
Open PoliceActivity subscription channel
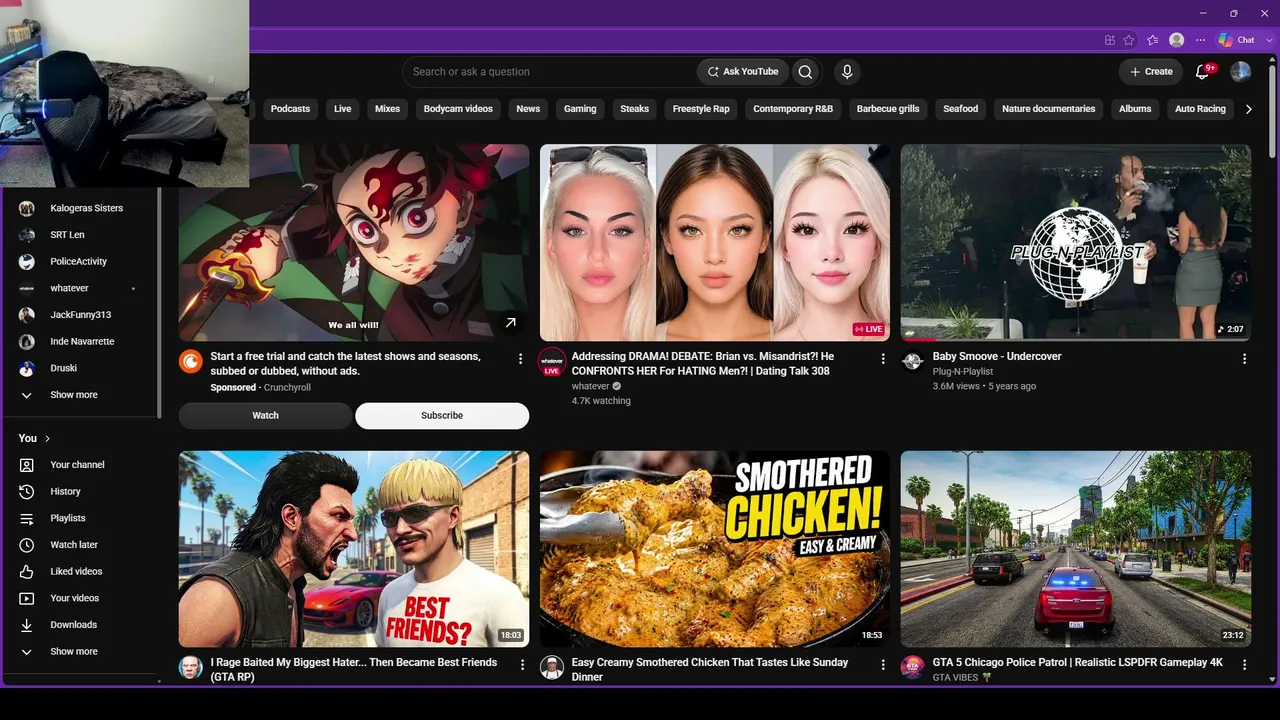pyautogui.click(x=78, y=262)
